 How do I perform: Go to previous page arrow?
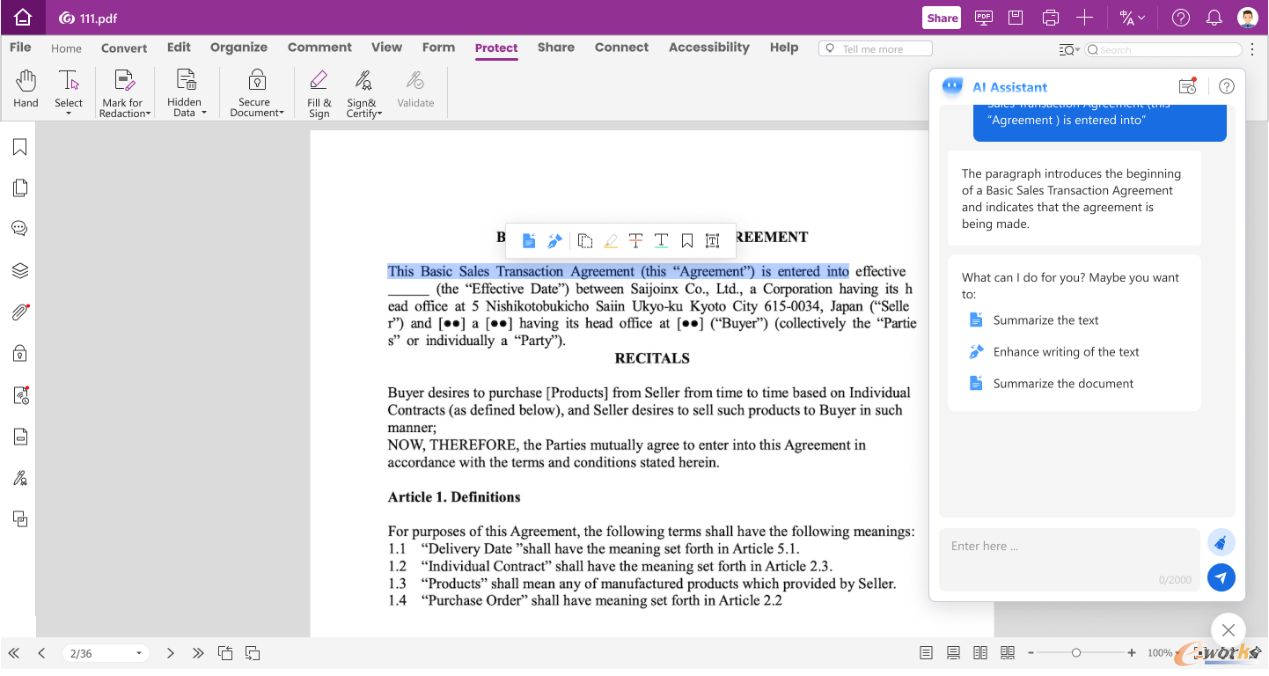(x=41, y=653)
